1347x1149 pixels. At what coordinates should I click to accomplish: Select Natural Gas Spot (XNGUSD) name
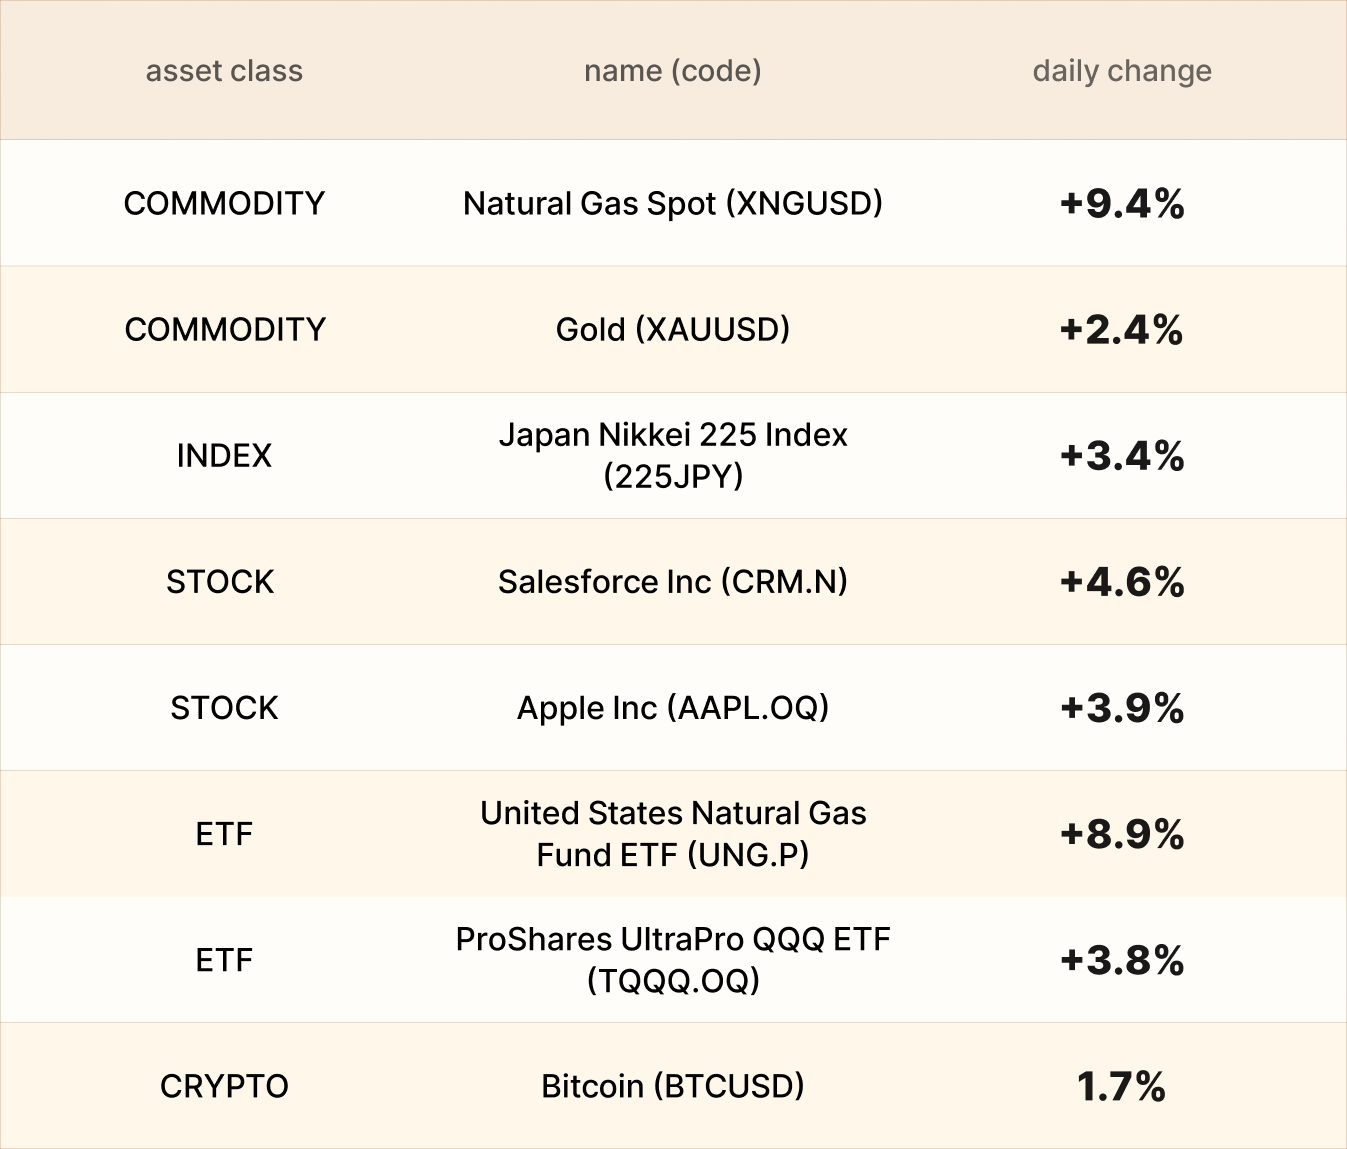[672, 203]
